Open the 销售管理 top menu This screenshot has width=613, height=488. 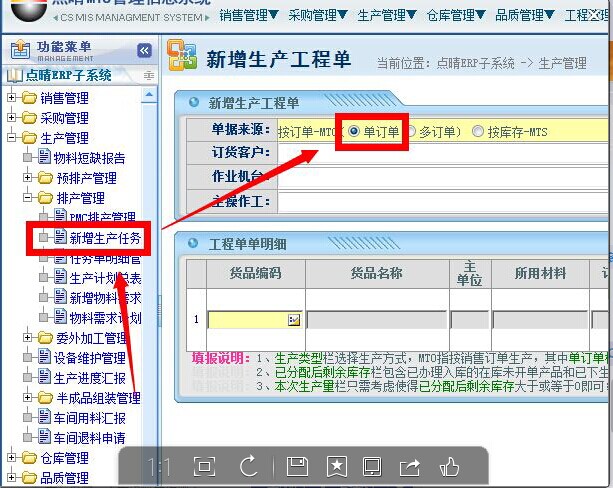click(x=248, y=16)
